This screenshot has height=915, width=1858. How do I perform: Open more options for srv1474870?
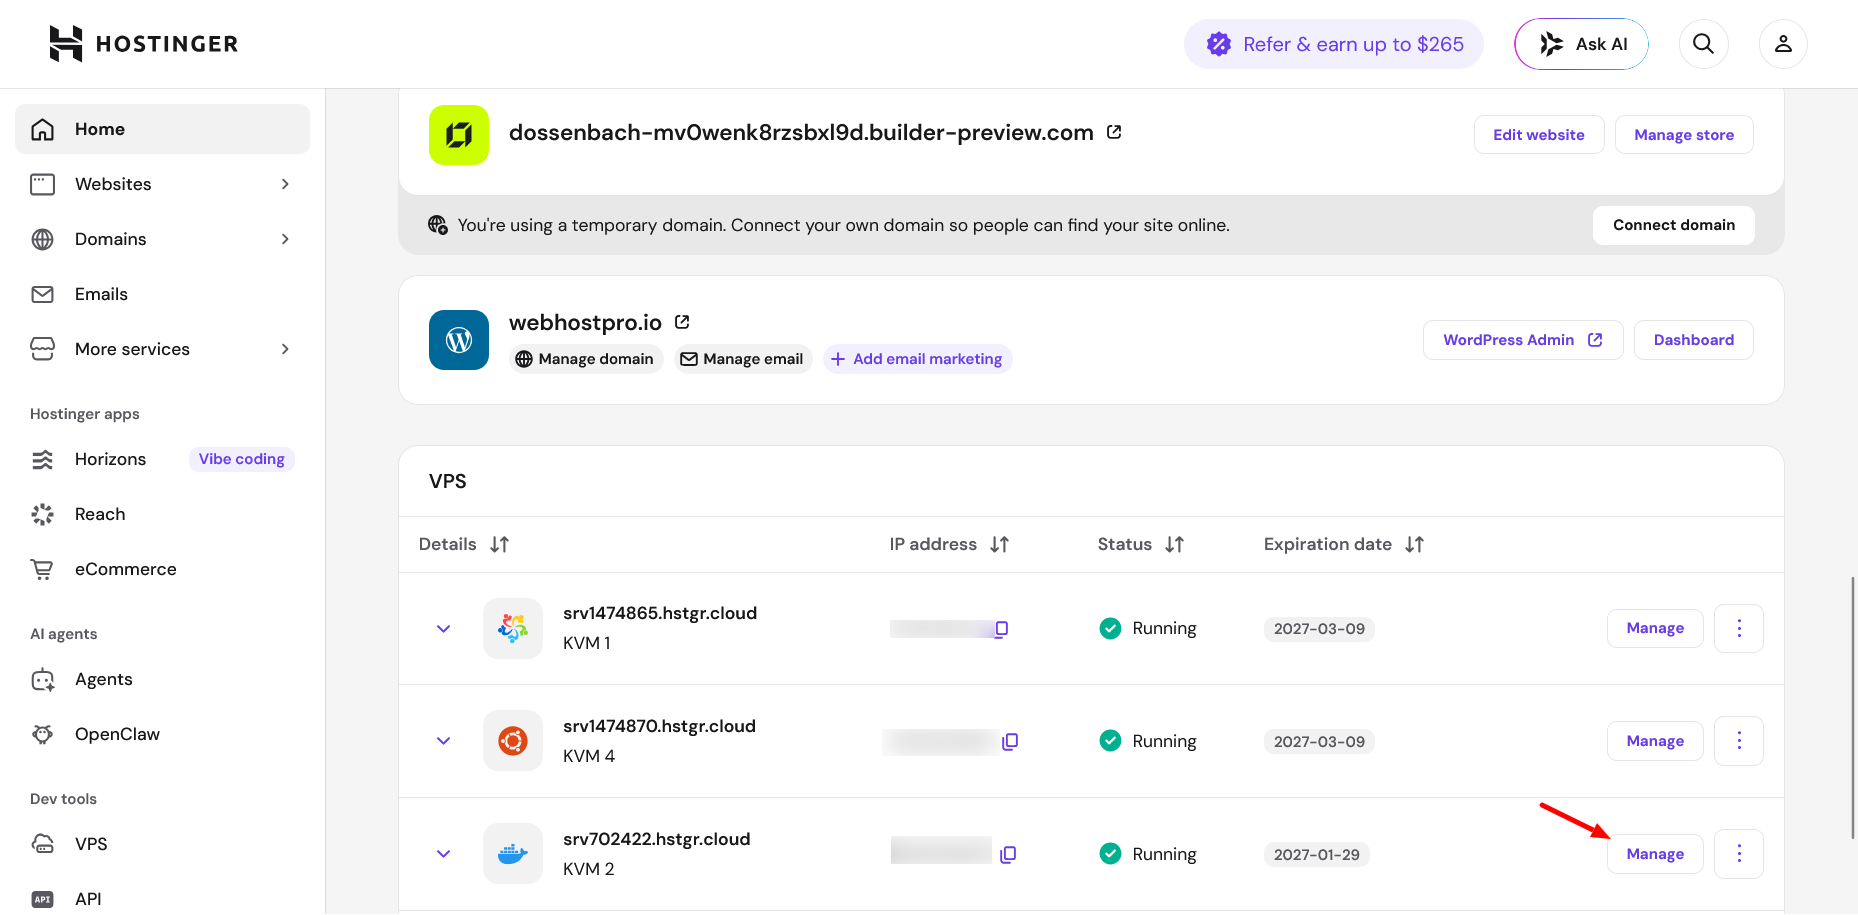1739,741
